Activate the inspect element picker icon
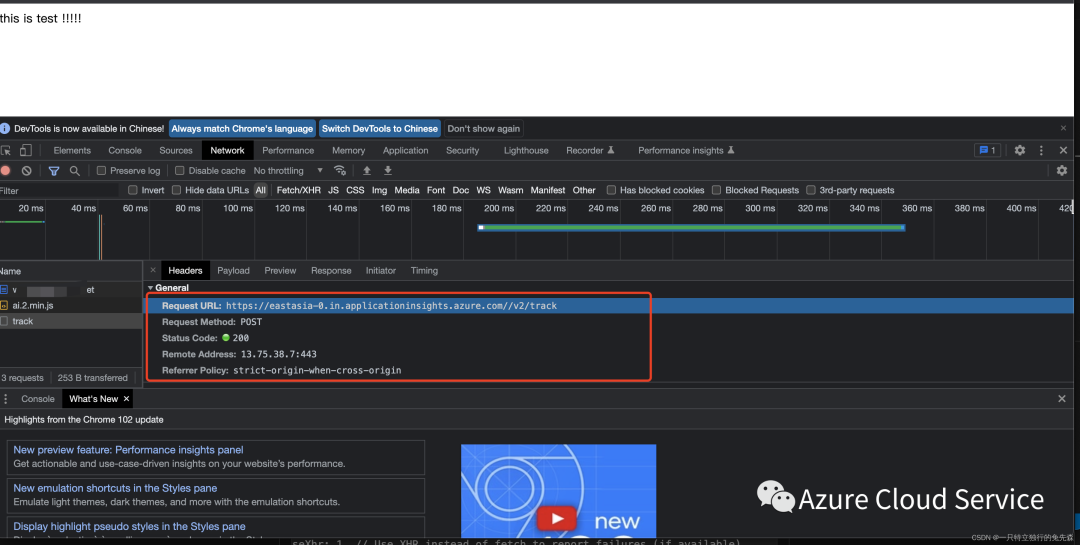1080x545 pixels. coord(6,150)
